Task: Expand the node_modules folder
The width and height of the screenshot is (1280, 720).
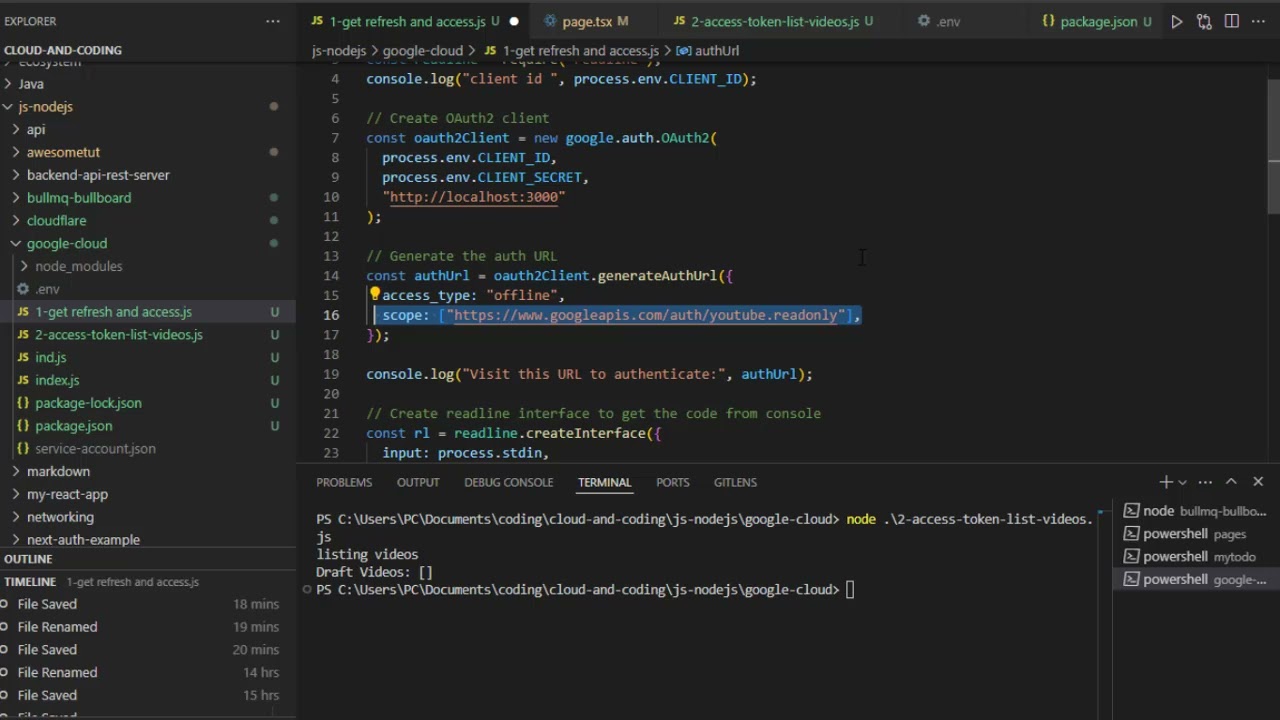Action: (148, 266)
